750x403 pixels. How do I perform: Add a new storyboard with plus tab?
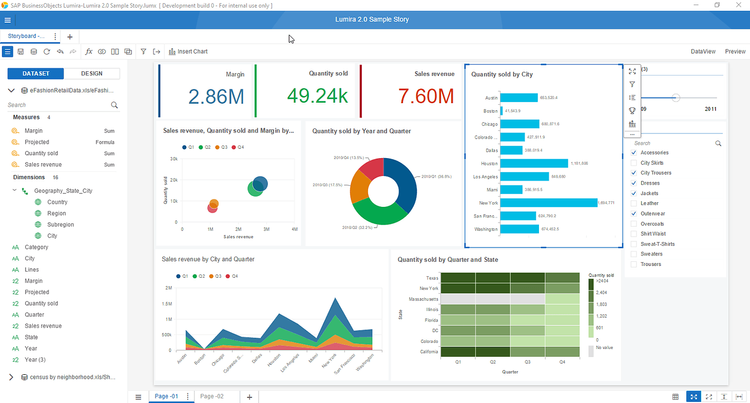(70, 37)
